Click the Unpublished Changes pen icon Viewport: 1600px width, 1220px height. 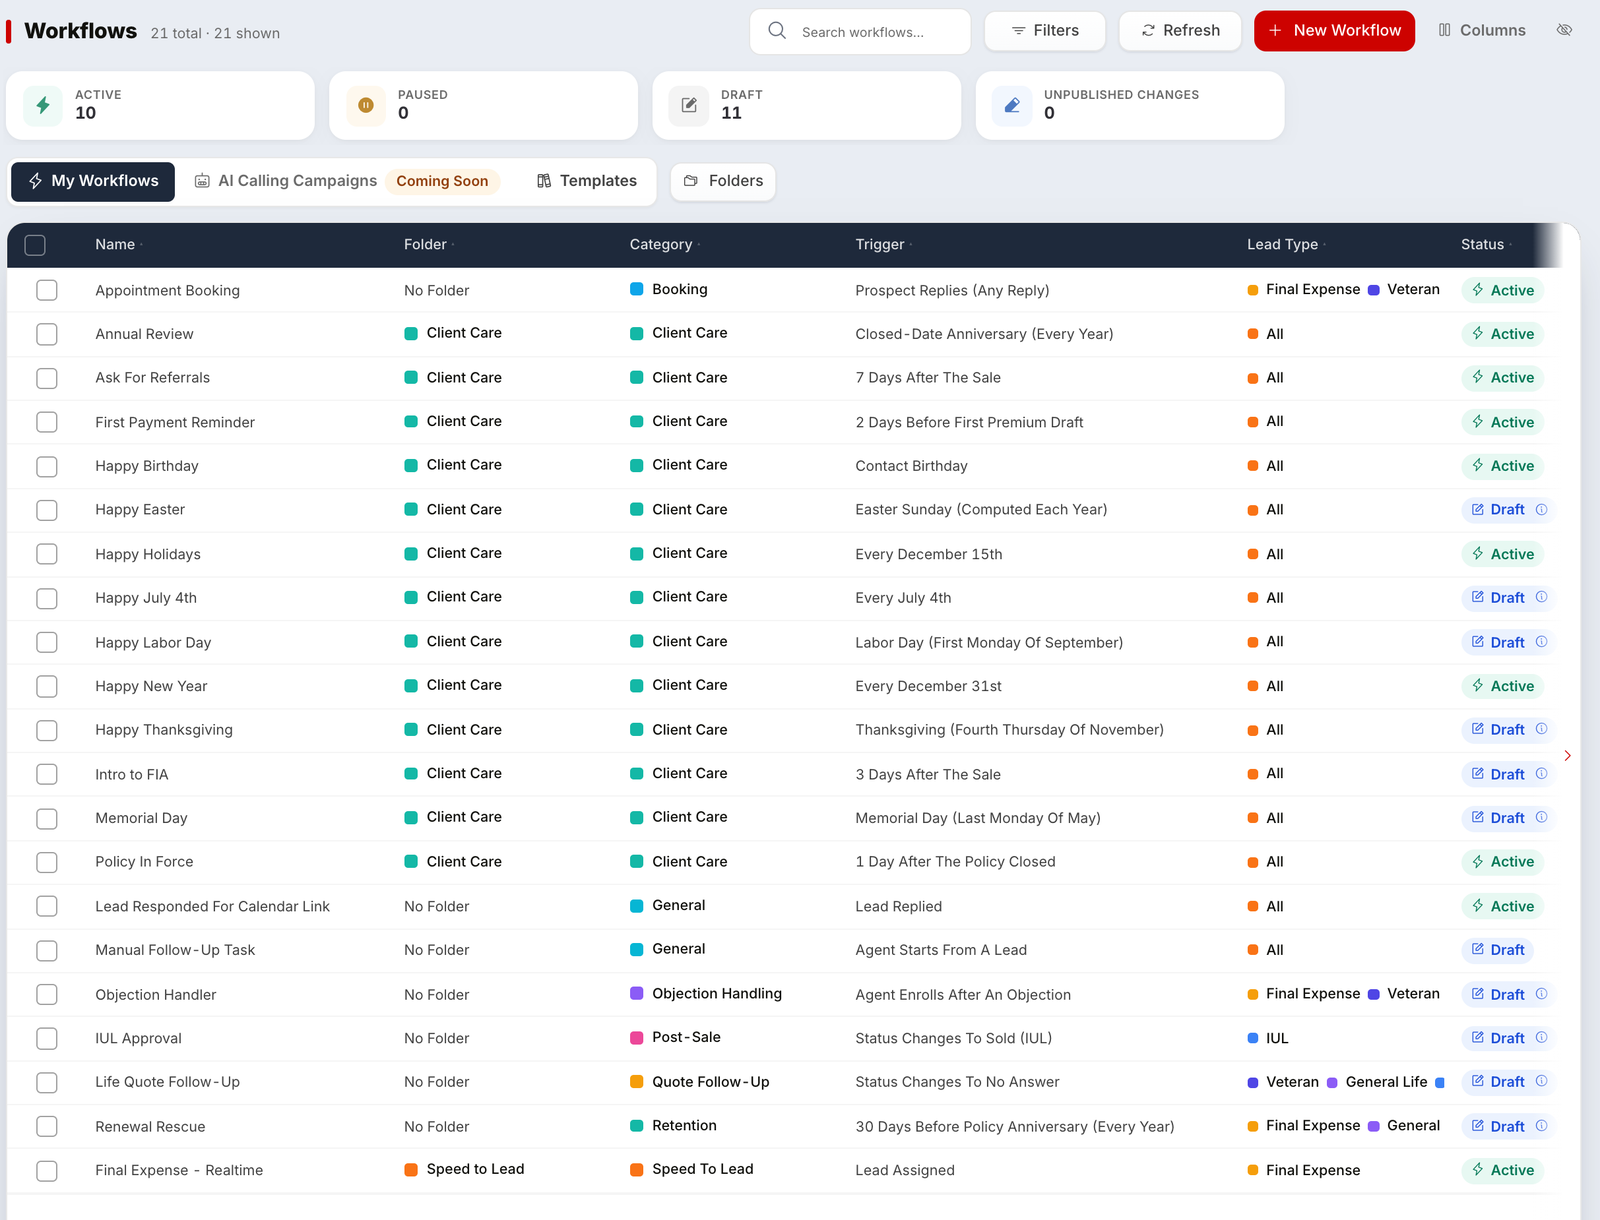point(1012,105)
